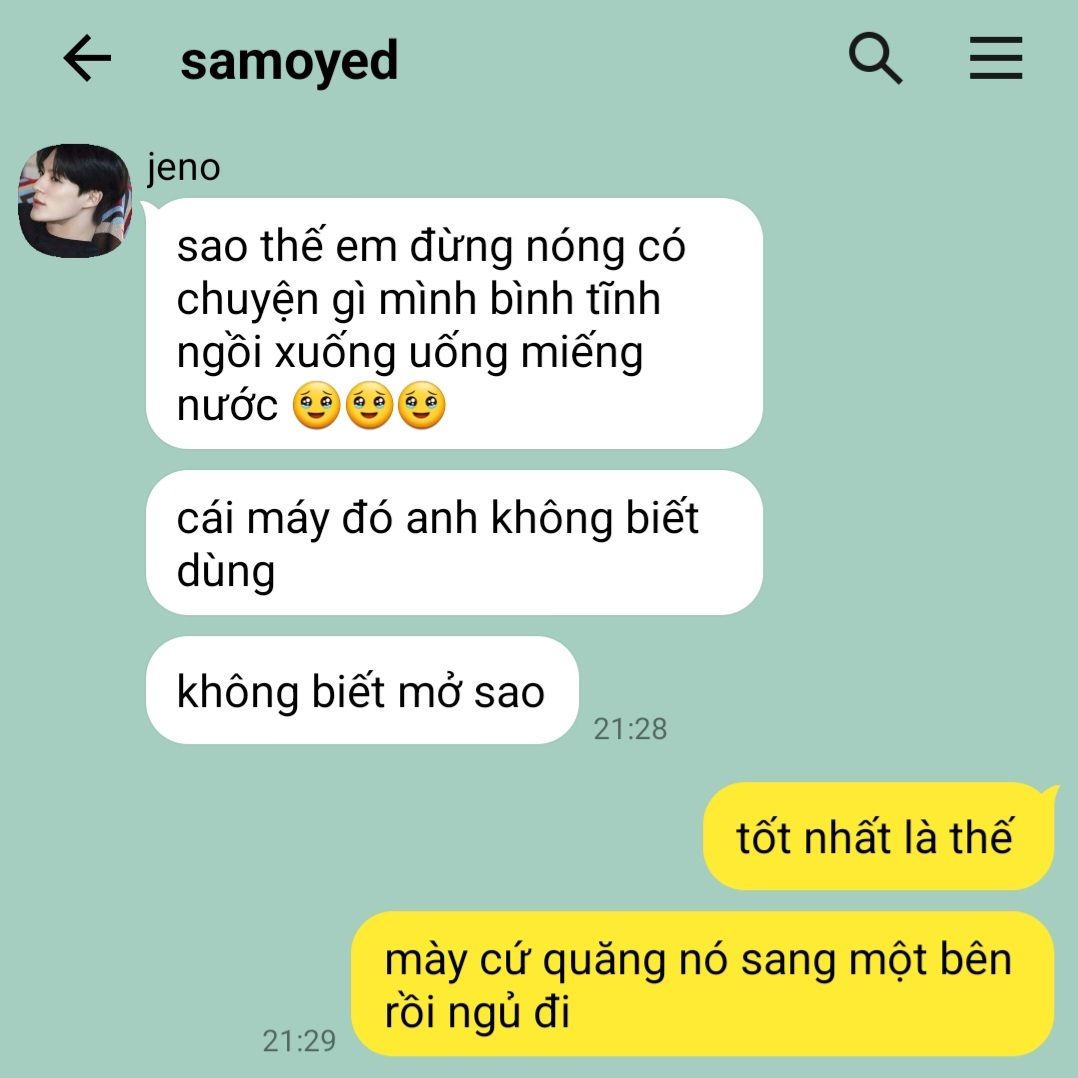1078x1078 pixels.
Task: Select the message 'không biết mở sao'
Action: (x=362, y=690)
